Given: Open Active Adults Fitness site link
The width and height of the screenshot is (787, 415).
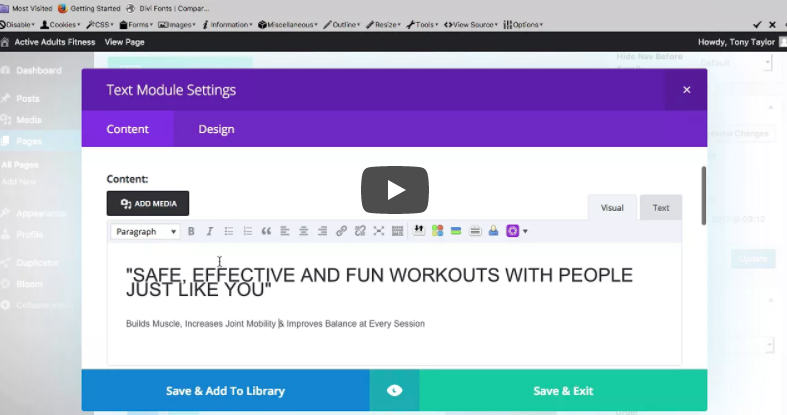Looking at the screenshot, I should (55, 42).
